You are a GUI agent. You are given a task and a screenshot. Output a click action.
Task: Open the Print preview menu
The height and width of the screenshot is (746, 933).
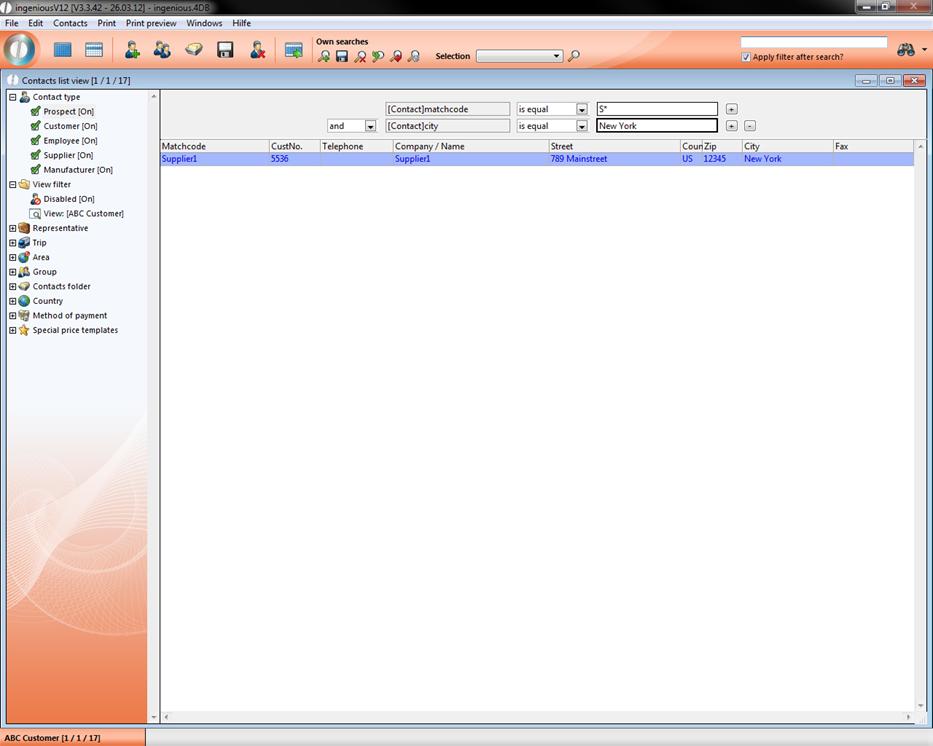151,23
